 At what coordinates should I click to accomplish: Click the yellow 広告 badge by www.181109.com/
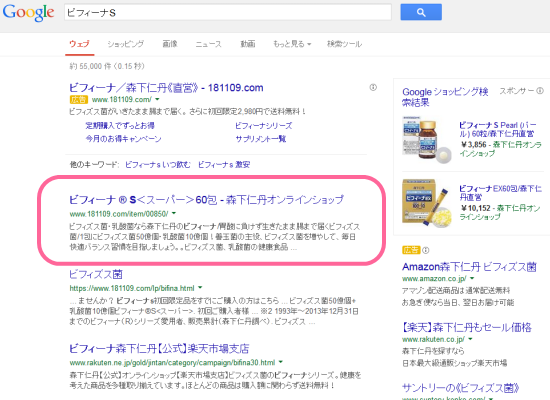click(x=79, y=100)
